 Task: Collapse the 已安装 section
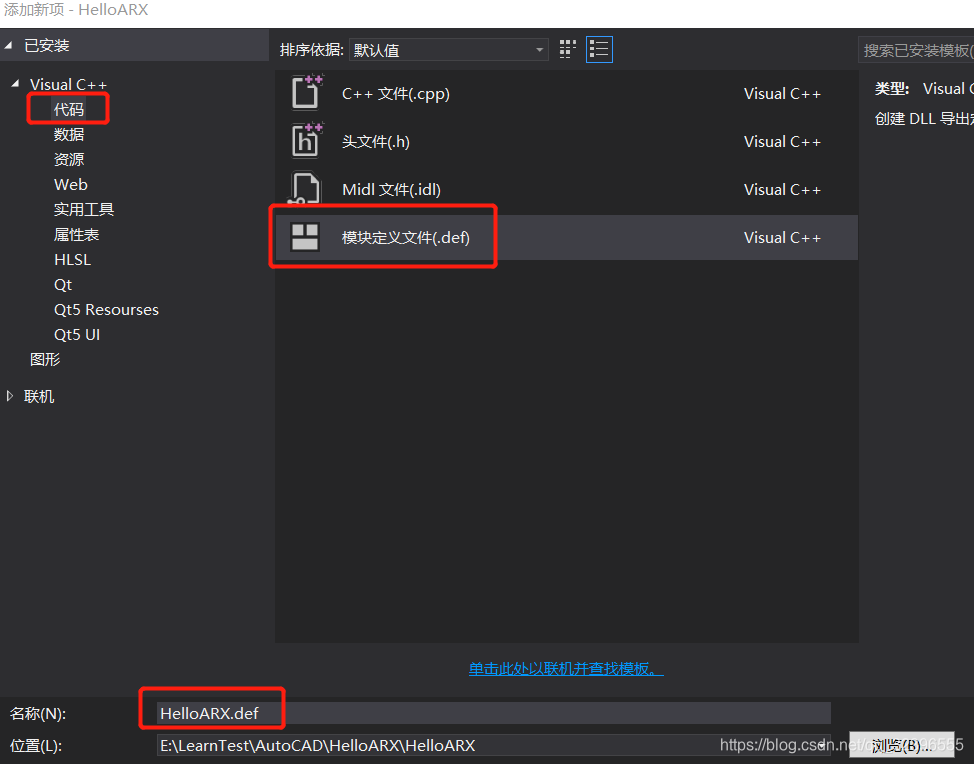tap(10, 45)
